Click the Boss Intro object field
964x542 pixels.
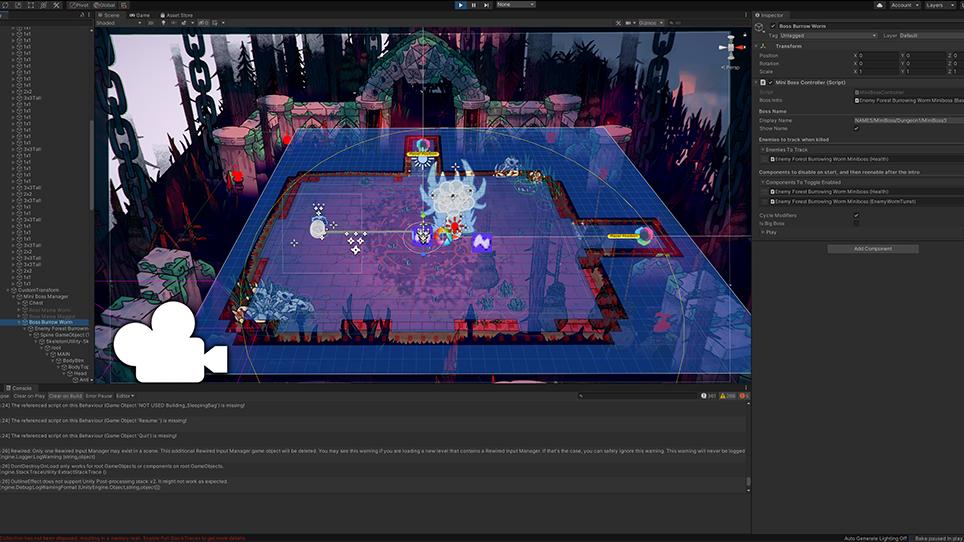point(908,100)
